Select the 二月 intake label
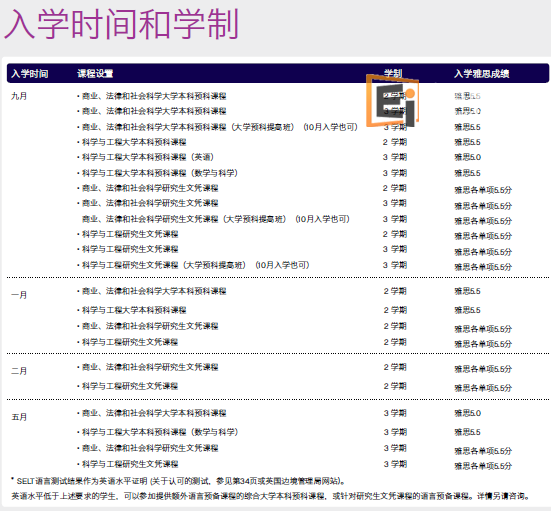 point(19,371)
